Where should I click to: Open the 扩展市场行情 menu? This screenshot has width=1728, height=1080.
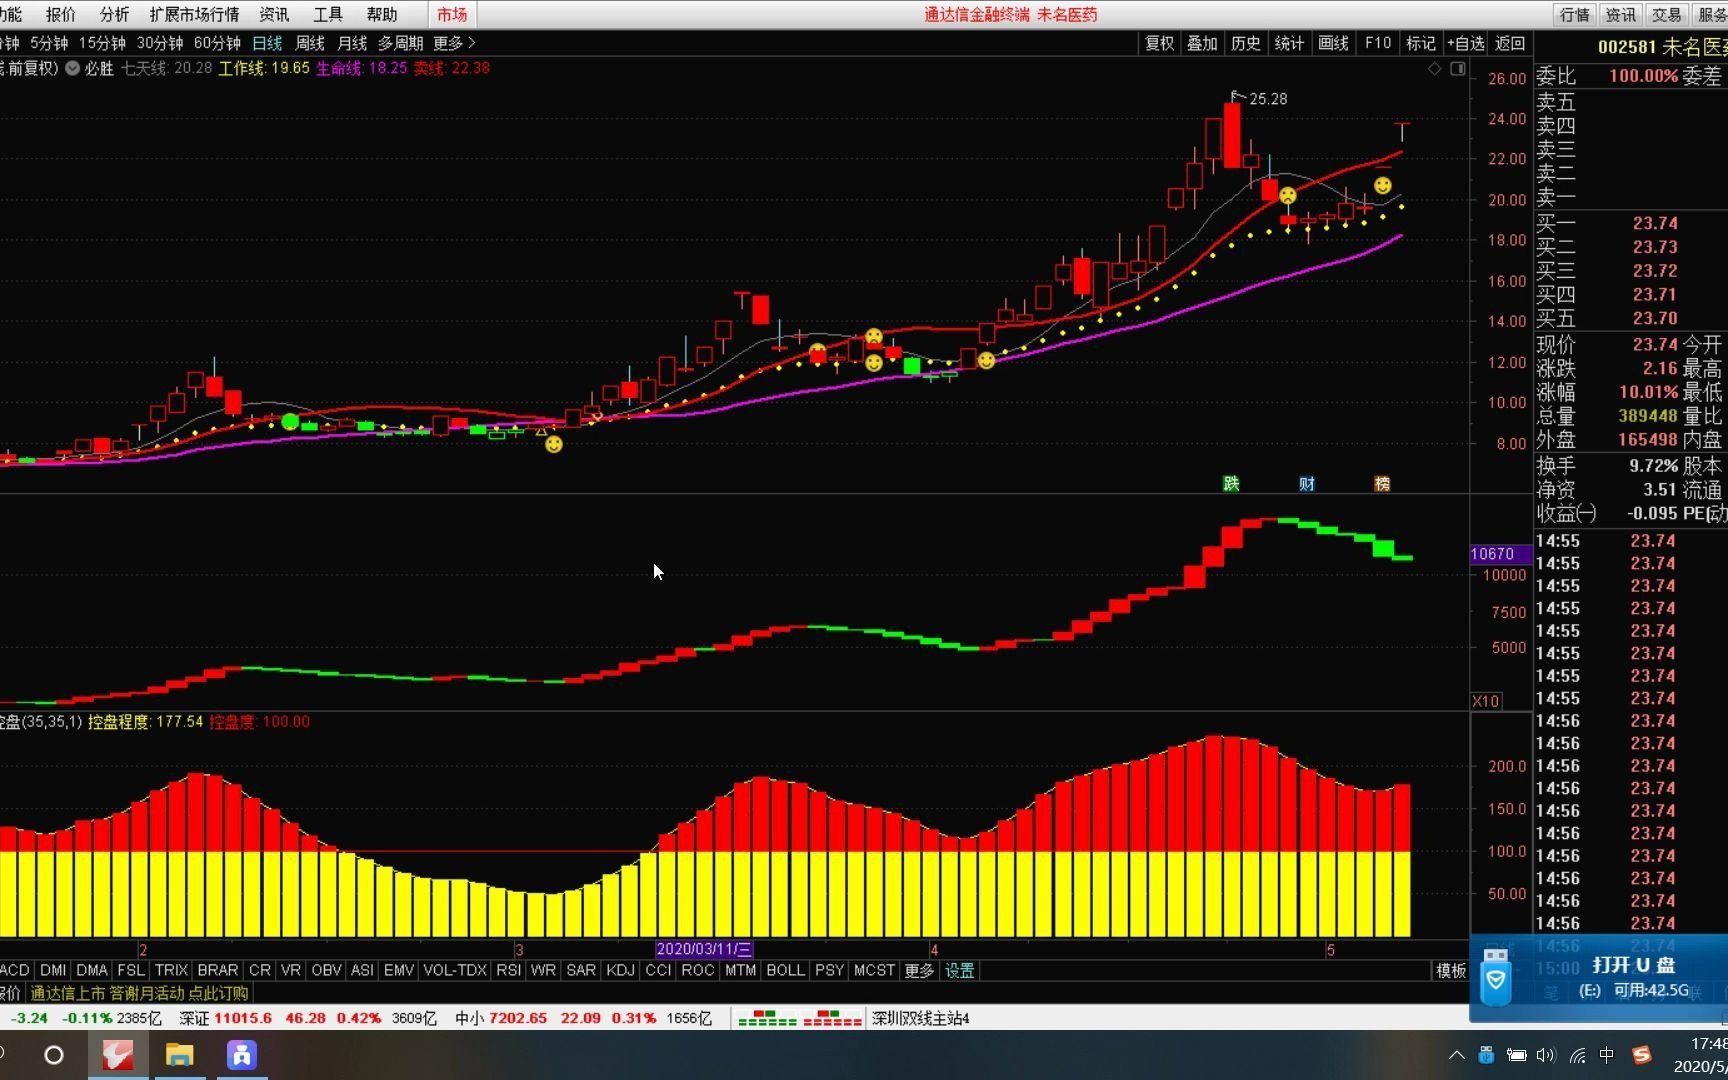pyautogui.click(x=194, y=14)
